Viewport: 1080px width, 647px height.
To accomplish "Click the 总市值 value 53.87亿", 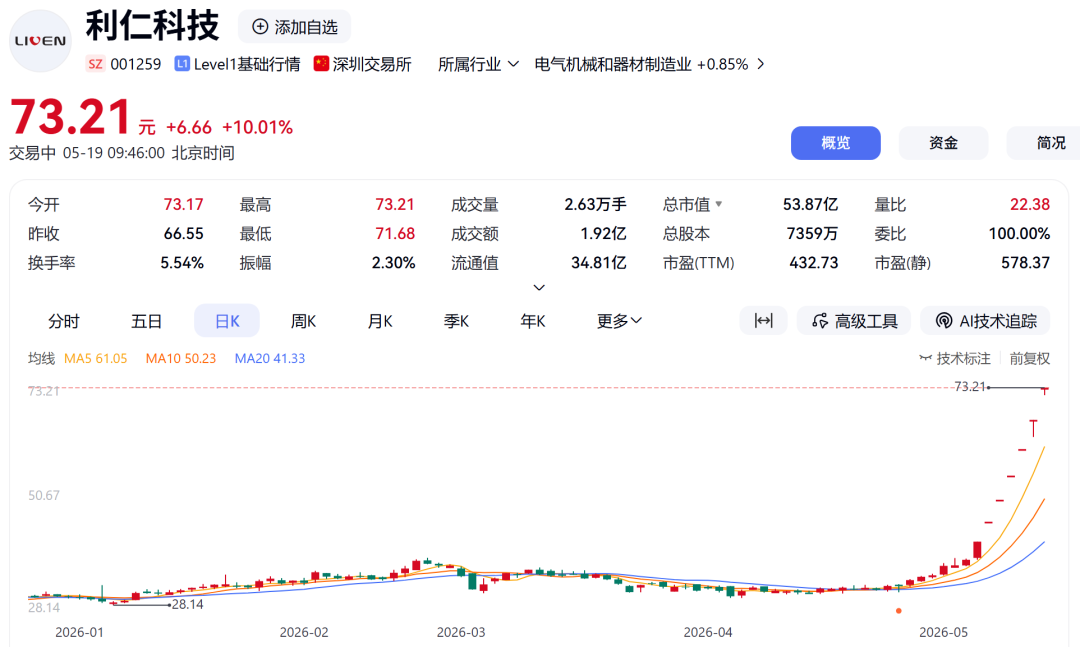I will click(810, 205).
